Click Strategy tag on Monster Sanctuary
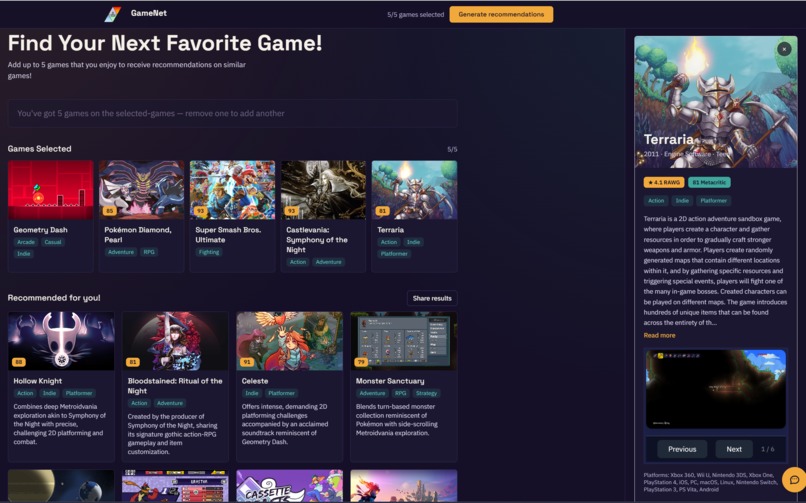Image resolution: width=806 pixels, height=503 pixels. click(427, 393)
